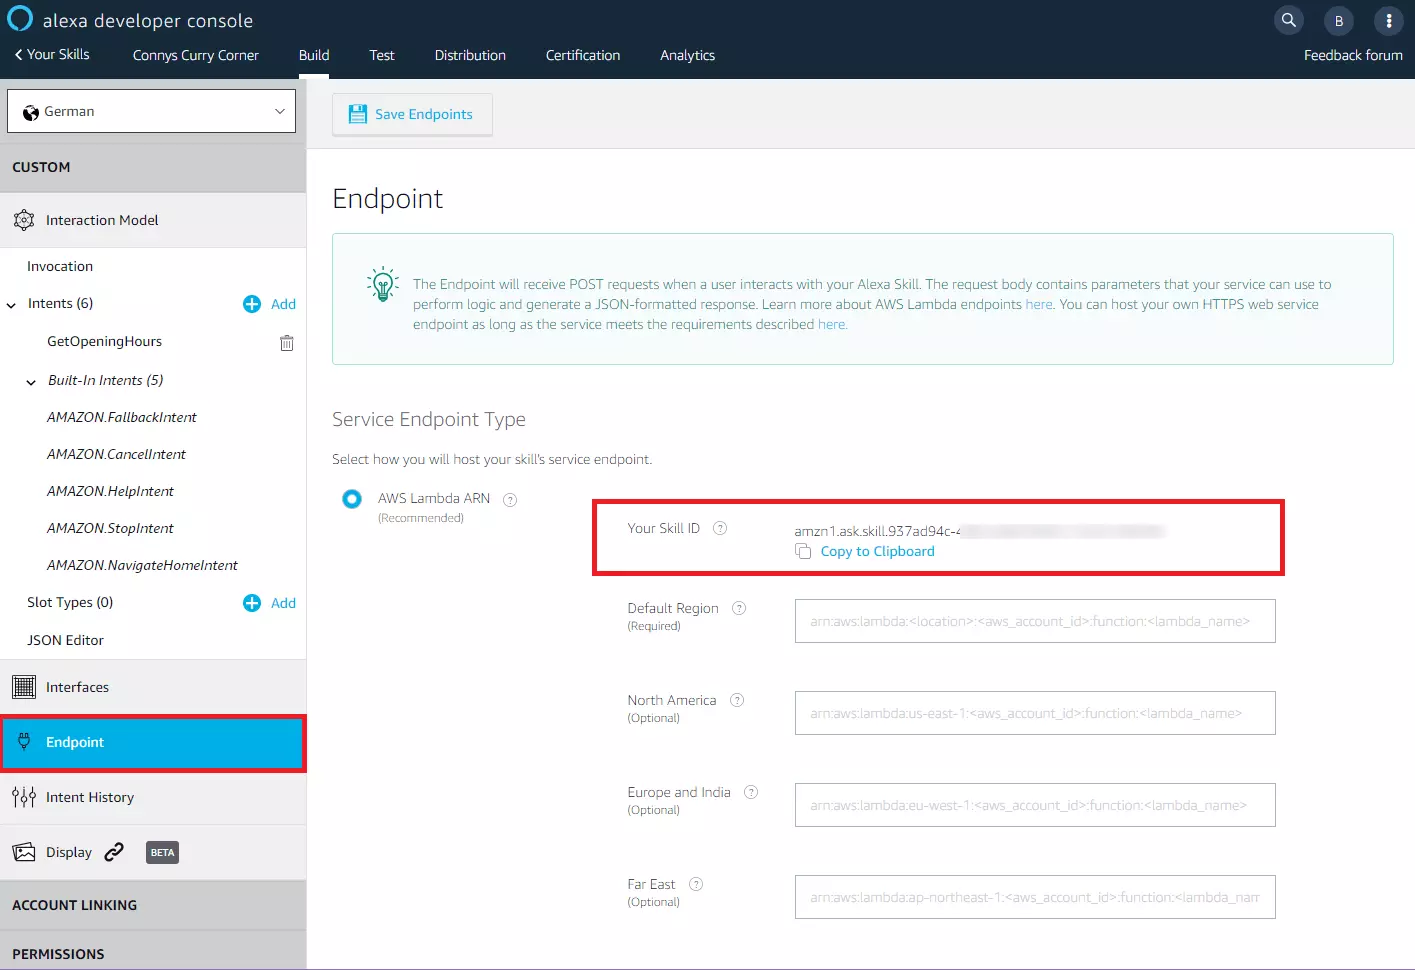
Task: Click Copy to Clipboard link
Action: click(878, 551)
